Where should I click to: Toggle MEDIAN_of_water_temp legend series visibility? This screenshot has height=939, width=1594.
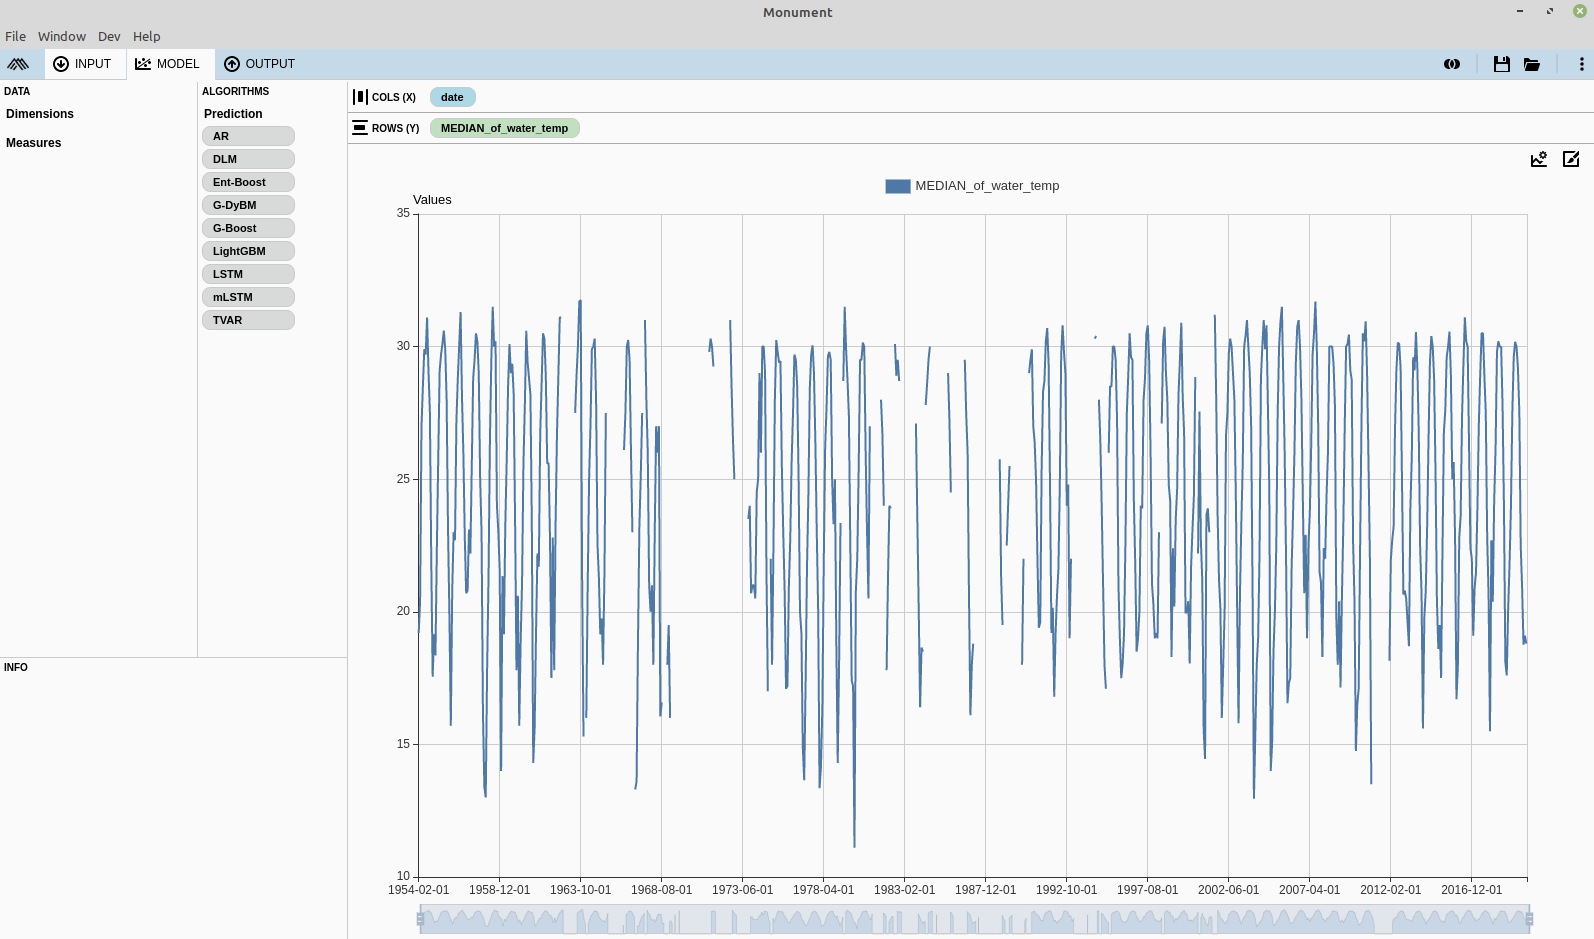[x=972, y=186]
